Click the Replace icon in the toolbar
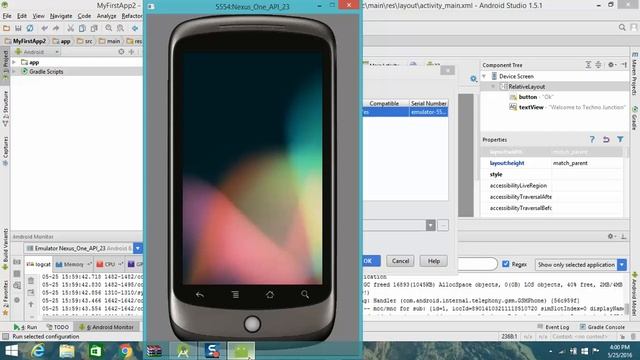The width and height of the screenshot is (640, 360). [x=120, y=28]
